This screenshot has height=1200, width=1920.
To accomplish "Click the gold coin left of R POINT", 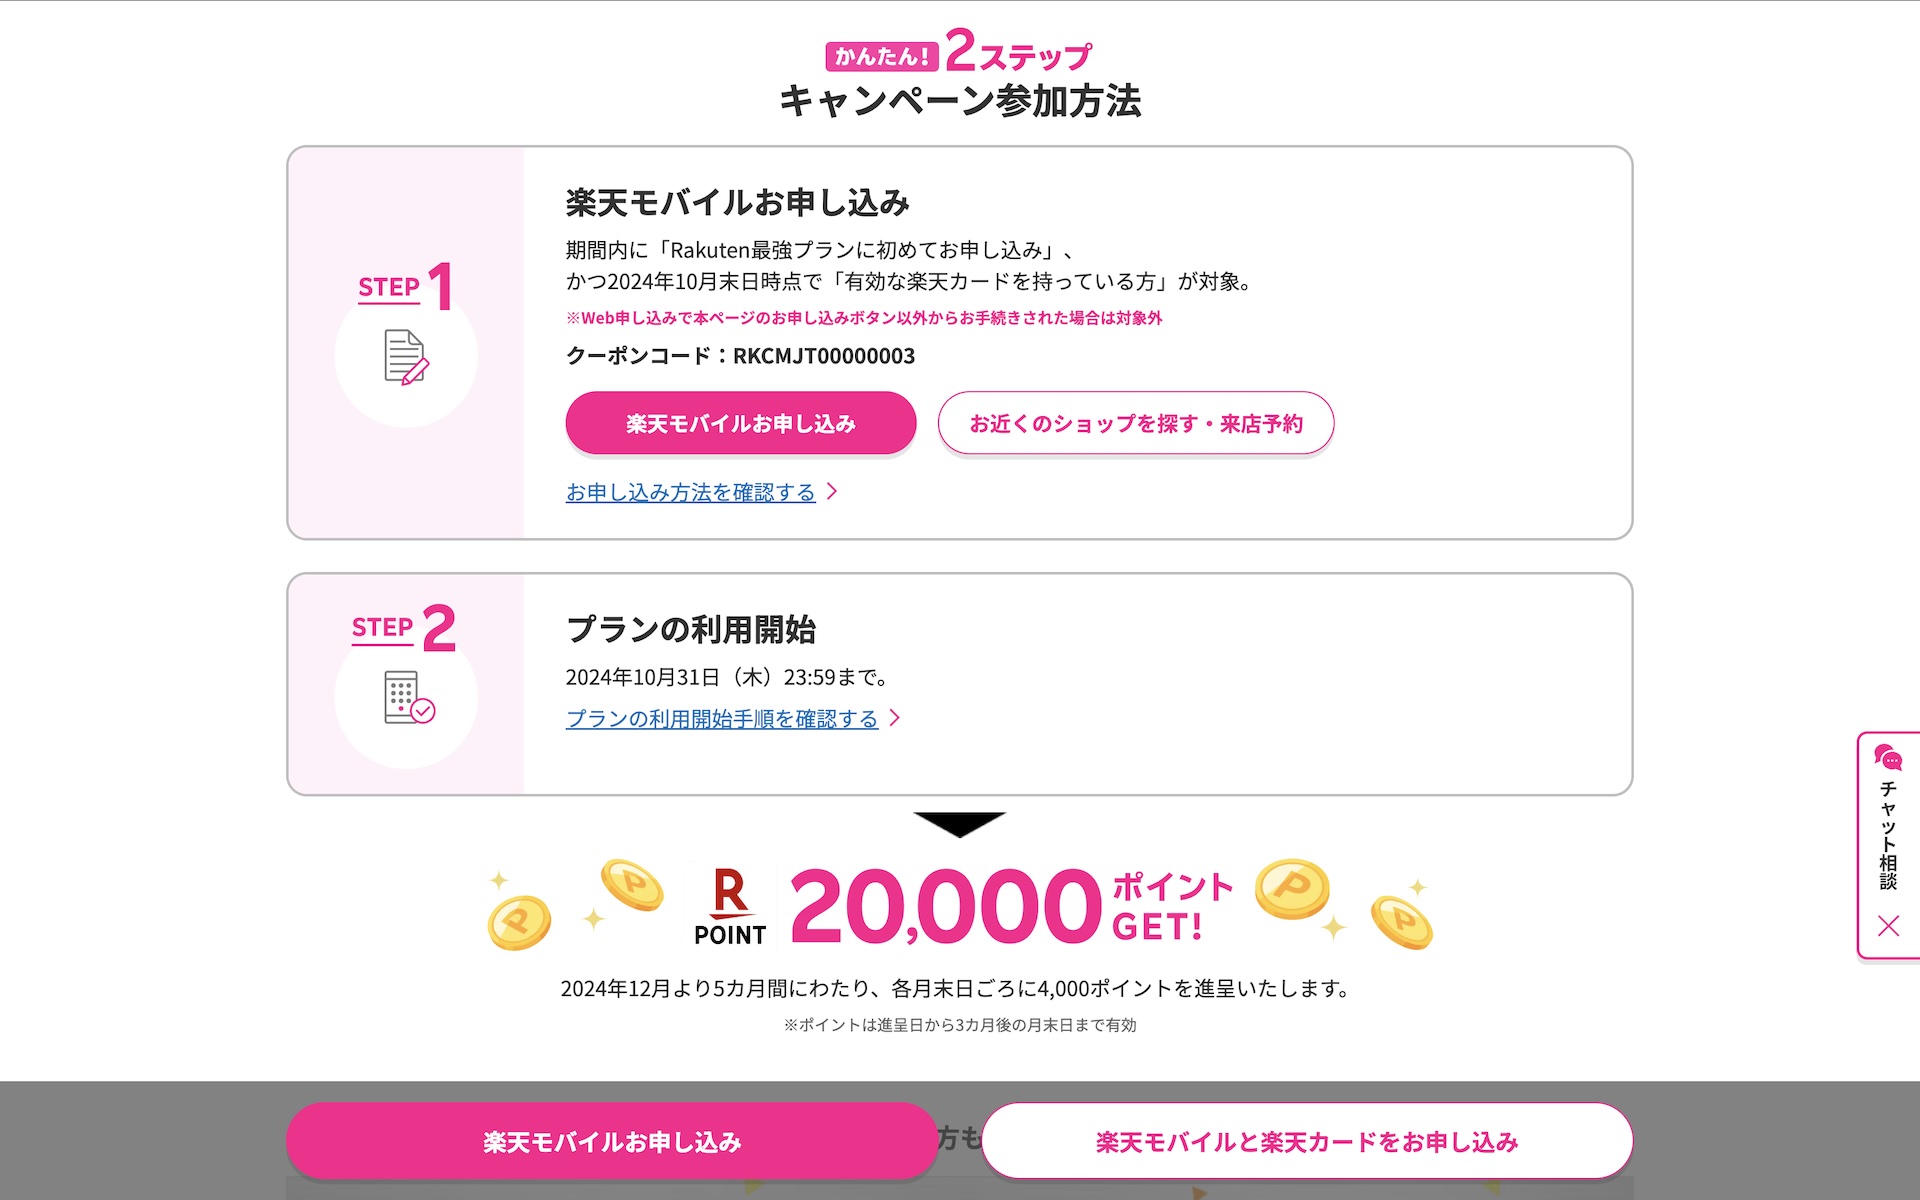I will [x=631, y=885].
